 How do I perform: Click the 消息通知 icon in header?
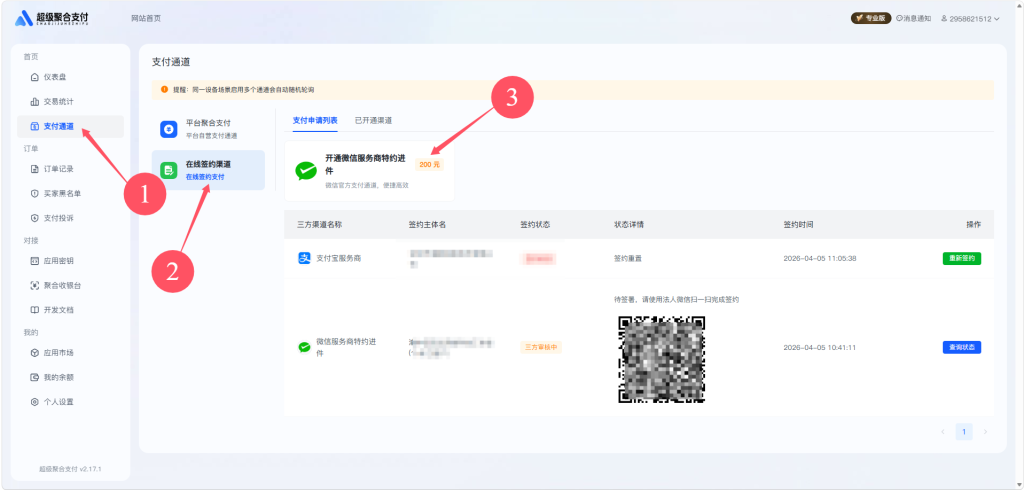click(x=899, y=18)
